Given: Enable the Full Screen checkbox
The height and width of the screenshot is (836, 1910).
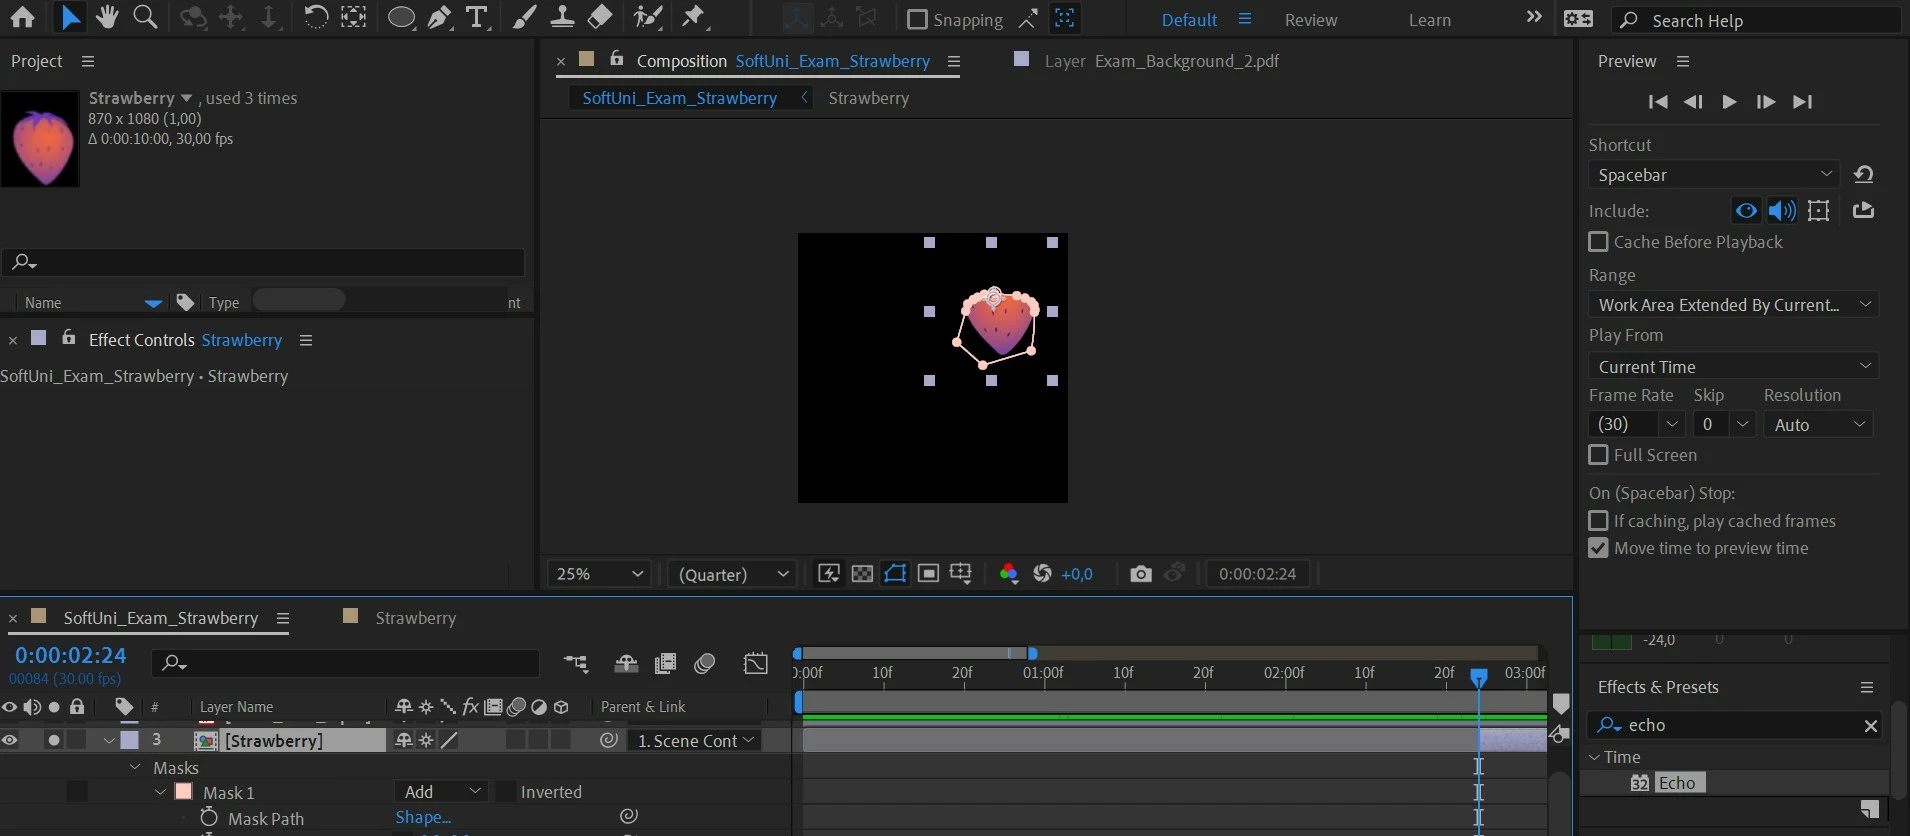Looking at the screenshot, I should tap(1598, 455).
